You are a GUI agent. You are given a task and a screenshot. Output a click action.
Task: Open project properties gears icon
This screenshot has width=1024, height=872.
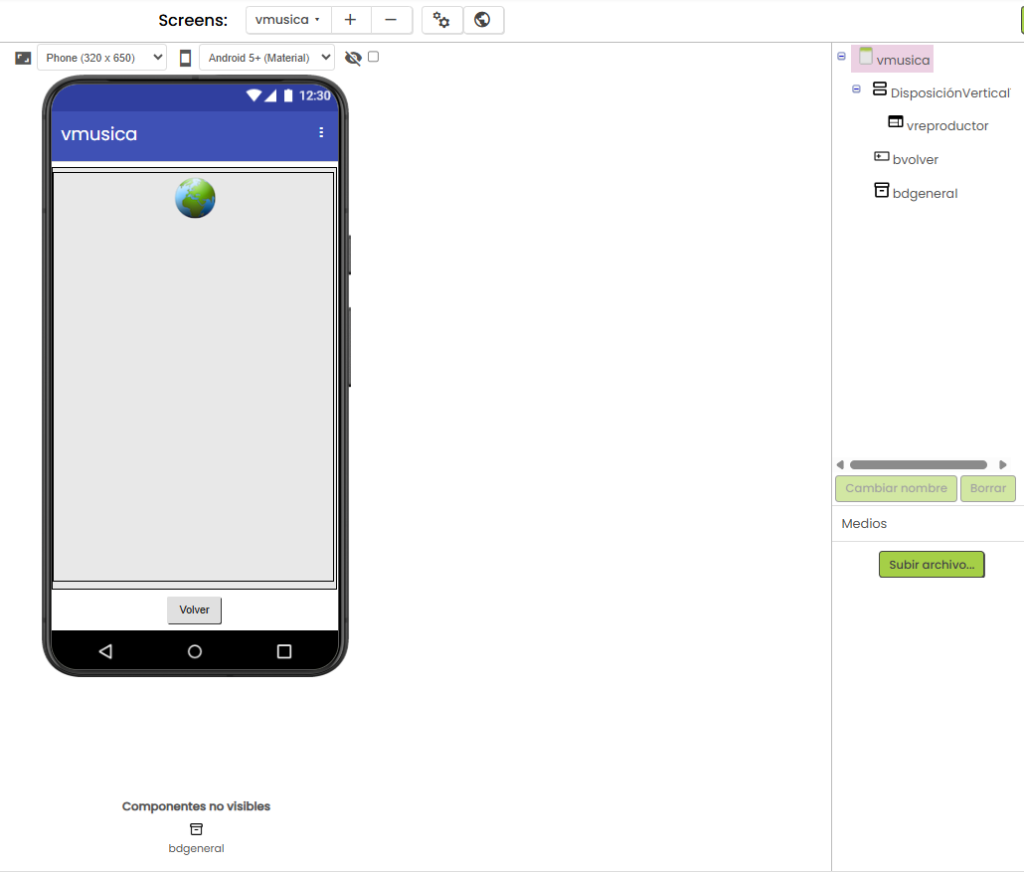pyautogui.click(x=442, y=20)
